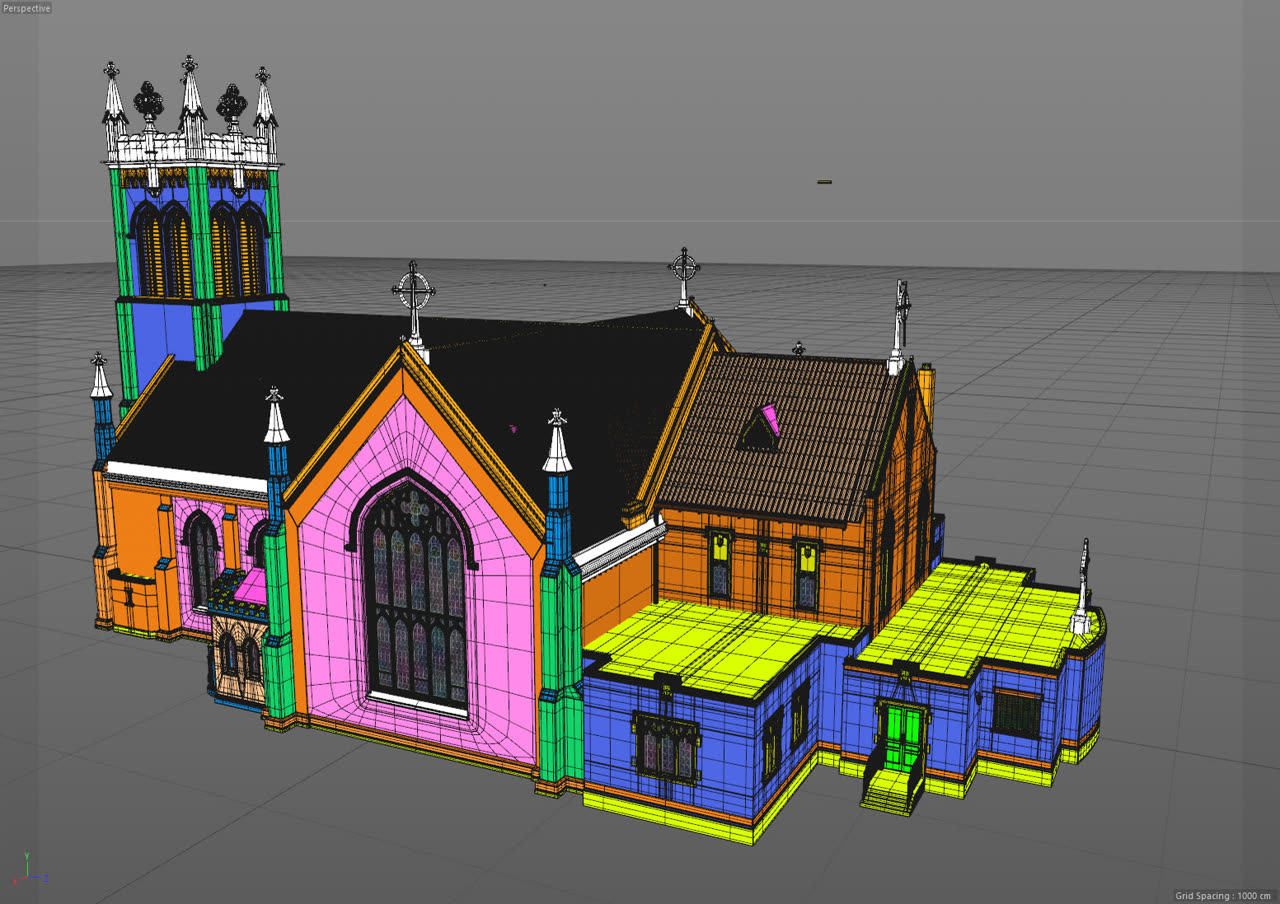Click the white crenellated parapet on the tower

192,150
